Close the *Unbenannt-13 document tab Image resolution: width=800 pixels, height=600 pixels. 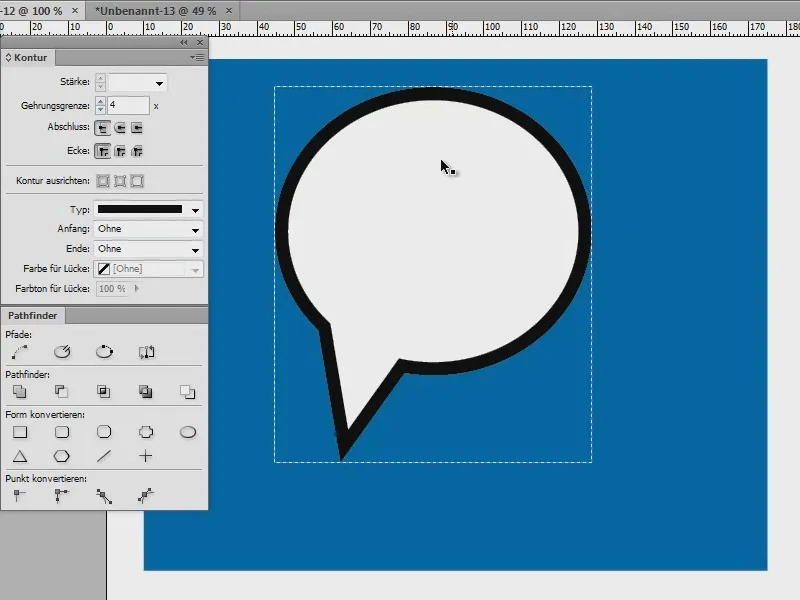(229, 10)
